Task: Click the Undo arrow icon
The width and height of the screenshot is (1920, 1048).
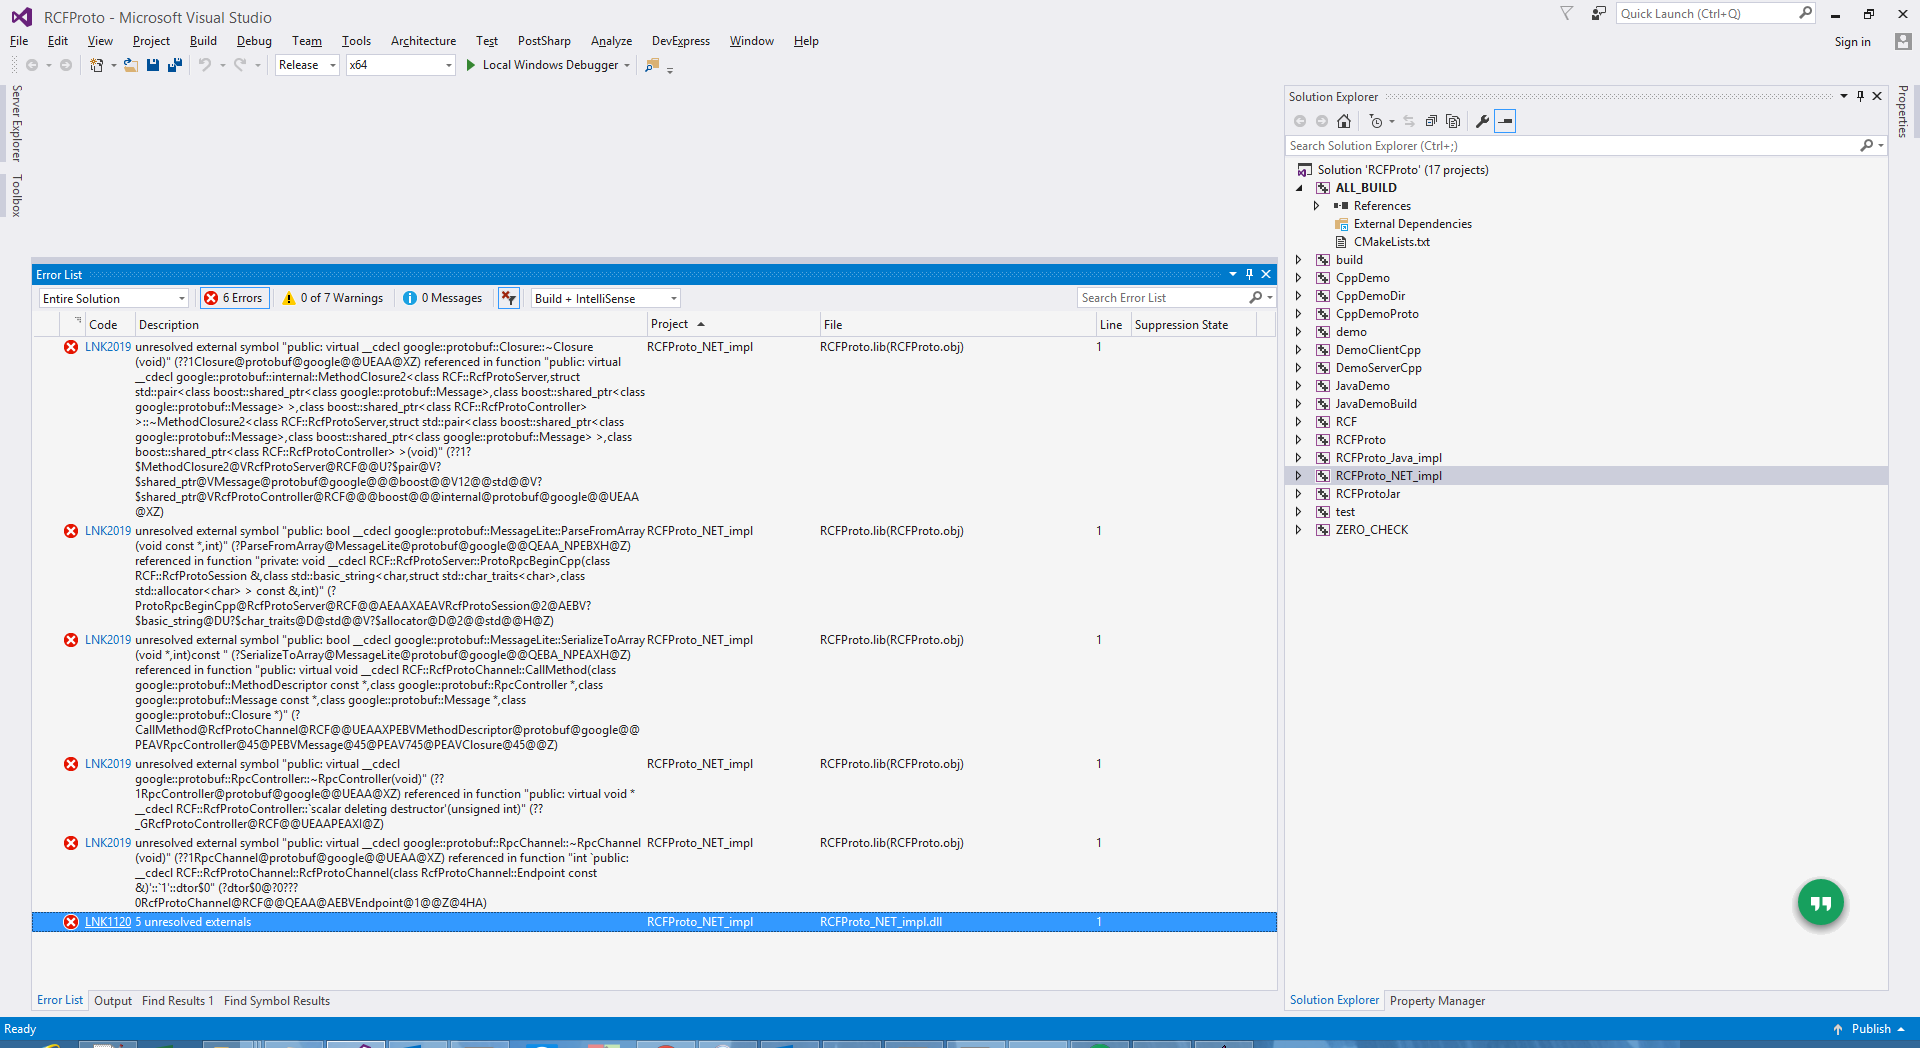Action: pyautogui.click(x=204, y=65)
